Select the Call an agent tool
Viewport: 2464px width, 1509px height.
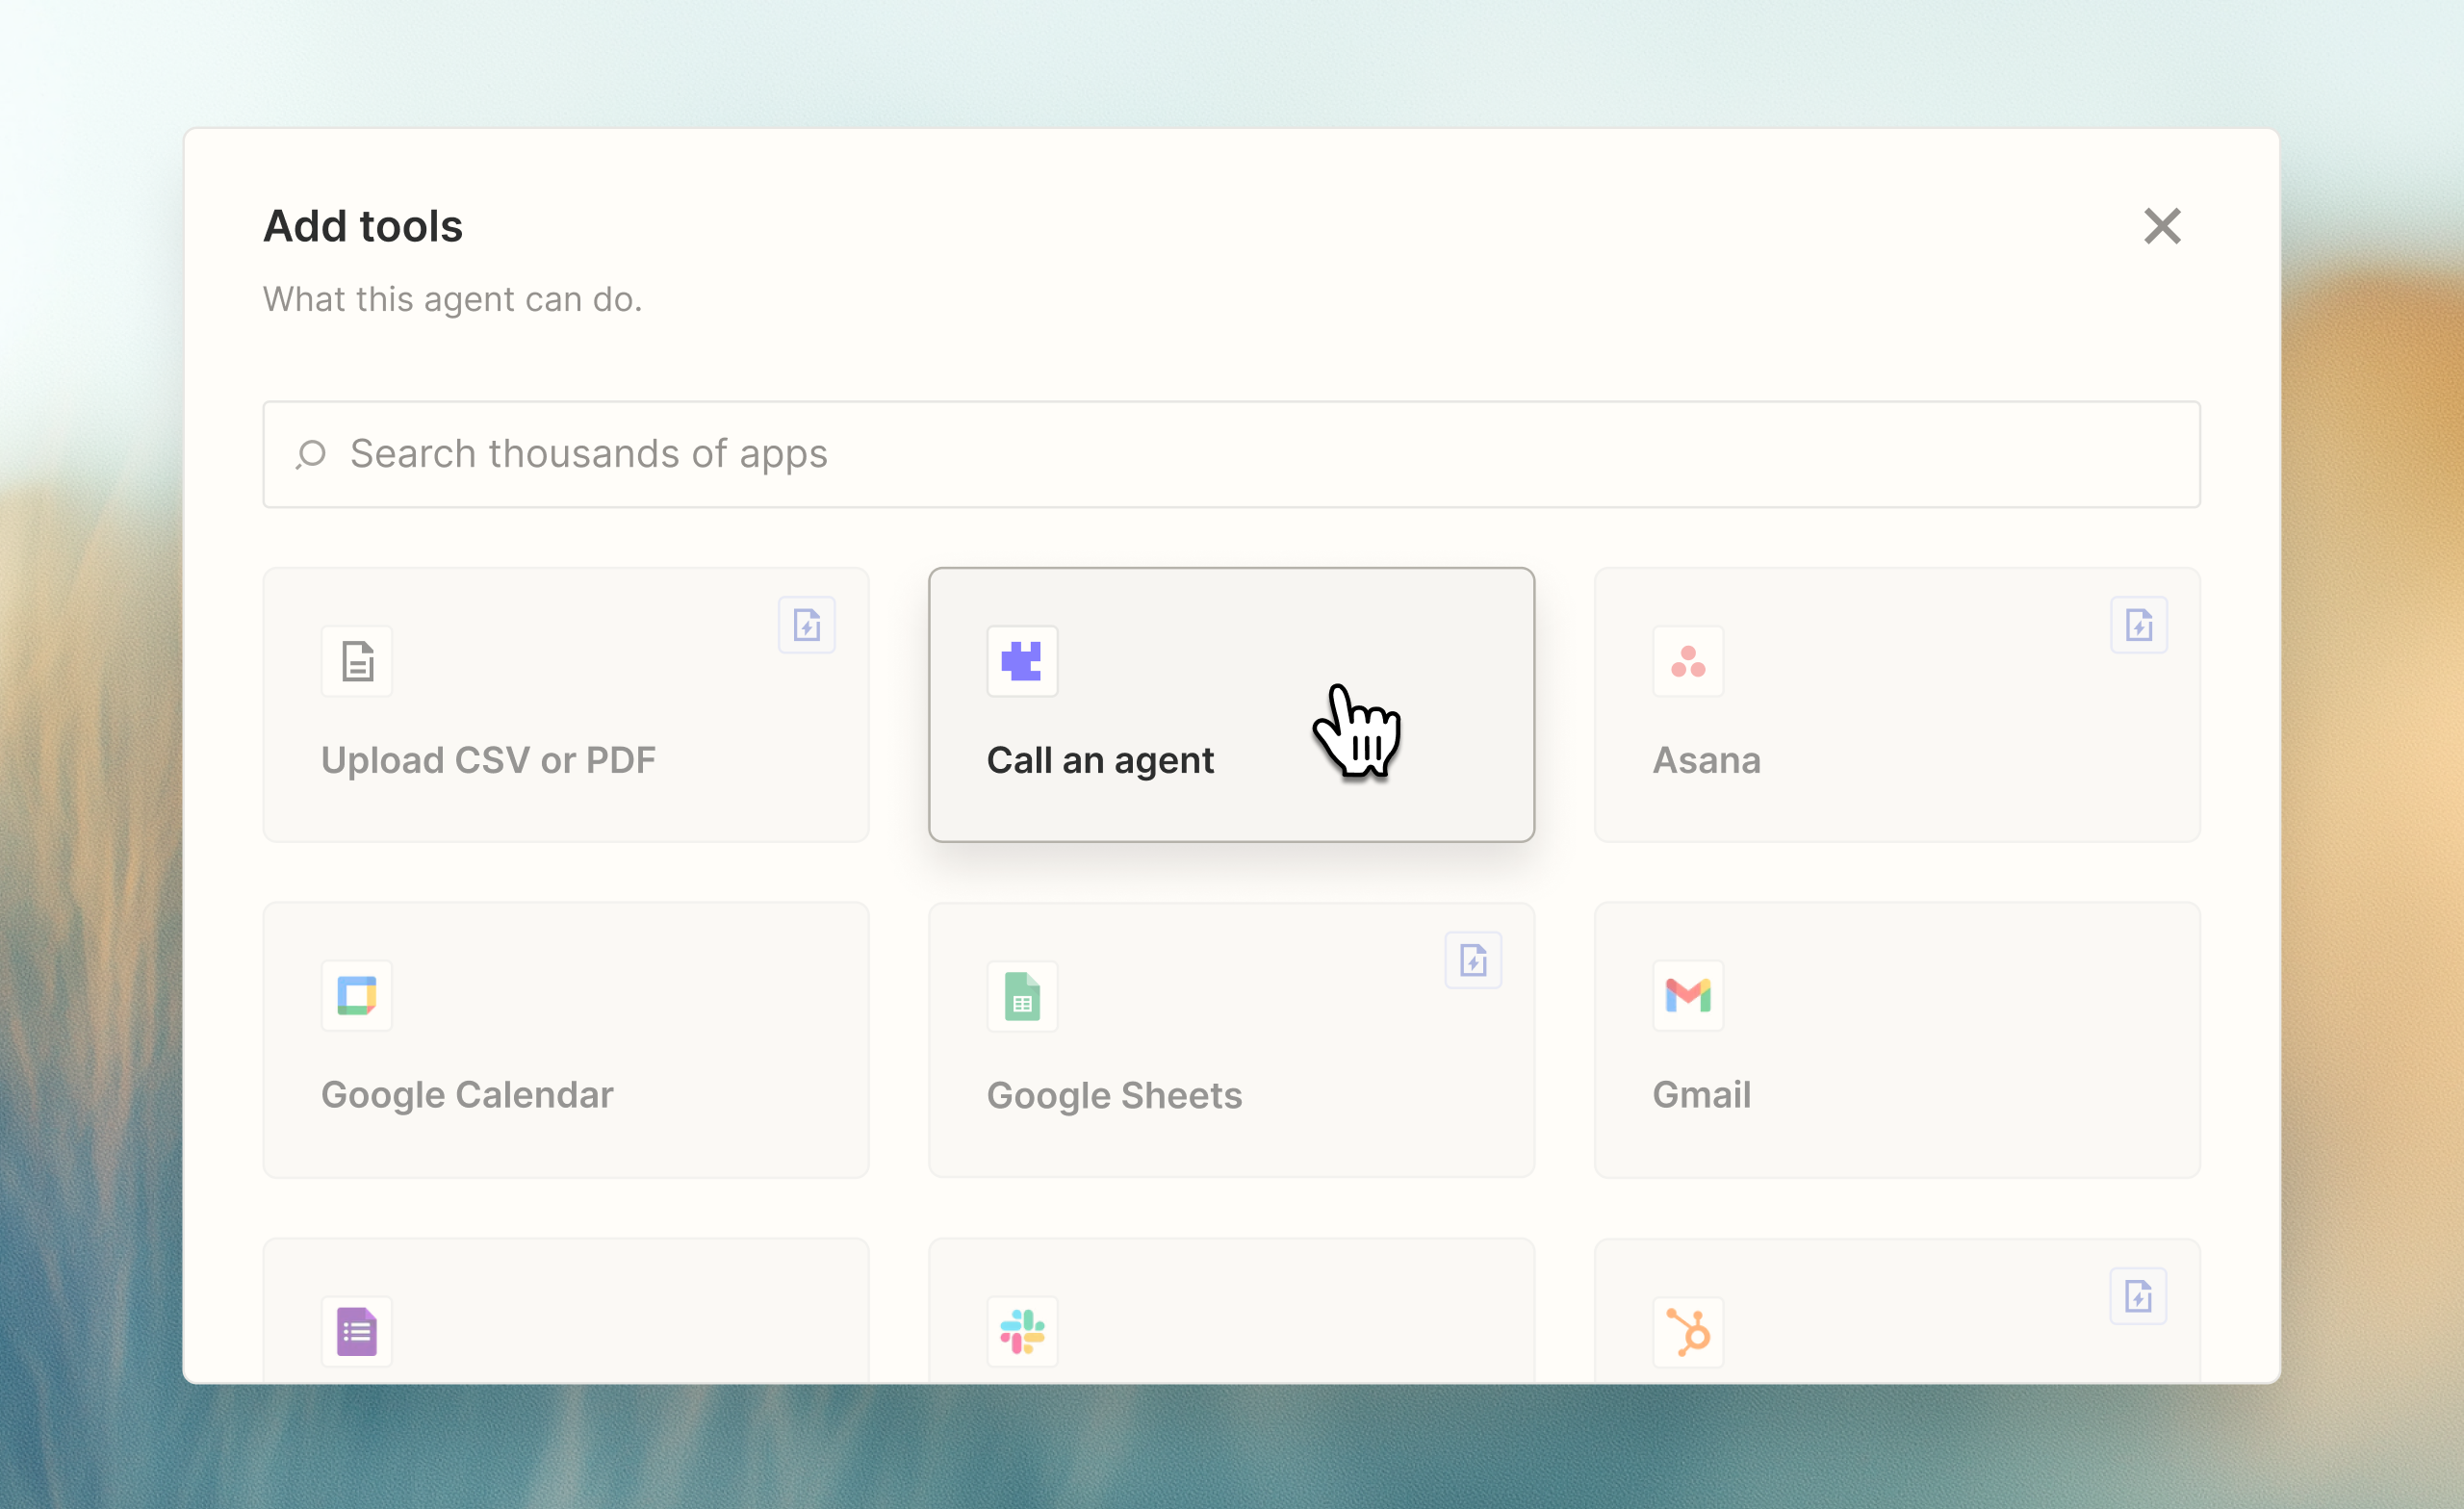point(1100,760)
